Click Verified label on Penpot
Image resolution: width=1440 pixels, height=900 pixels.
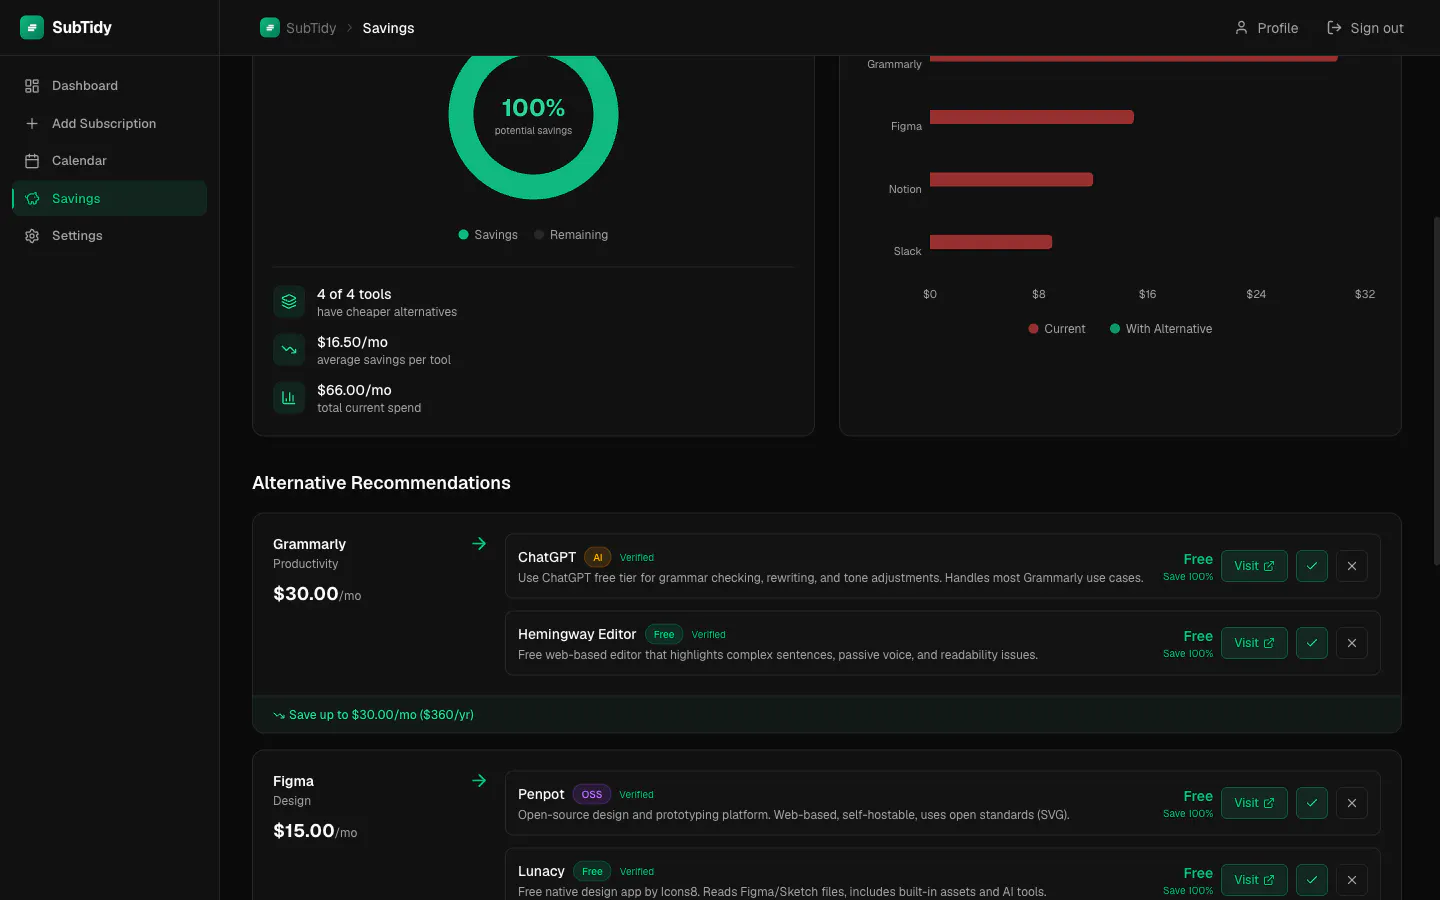coord(637,795)
